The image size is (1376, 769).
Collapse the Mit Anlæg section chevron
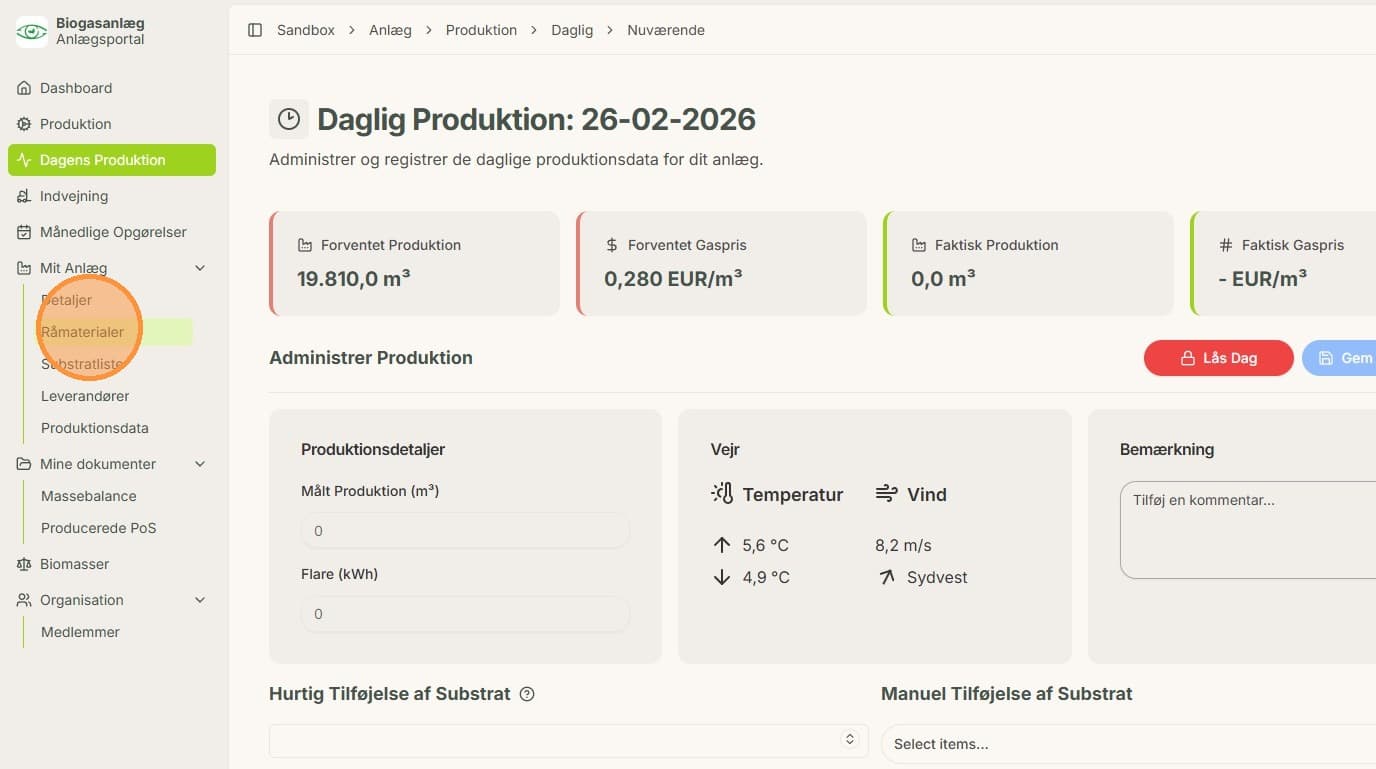(200, 268)
